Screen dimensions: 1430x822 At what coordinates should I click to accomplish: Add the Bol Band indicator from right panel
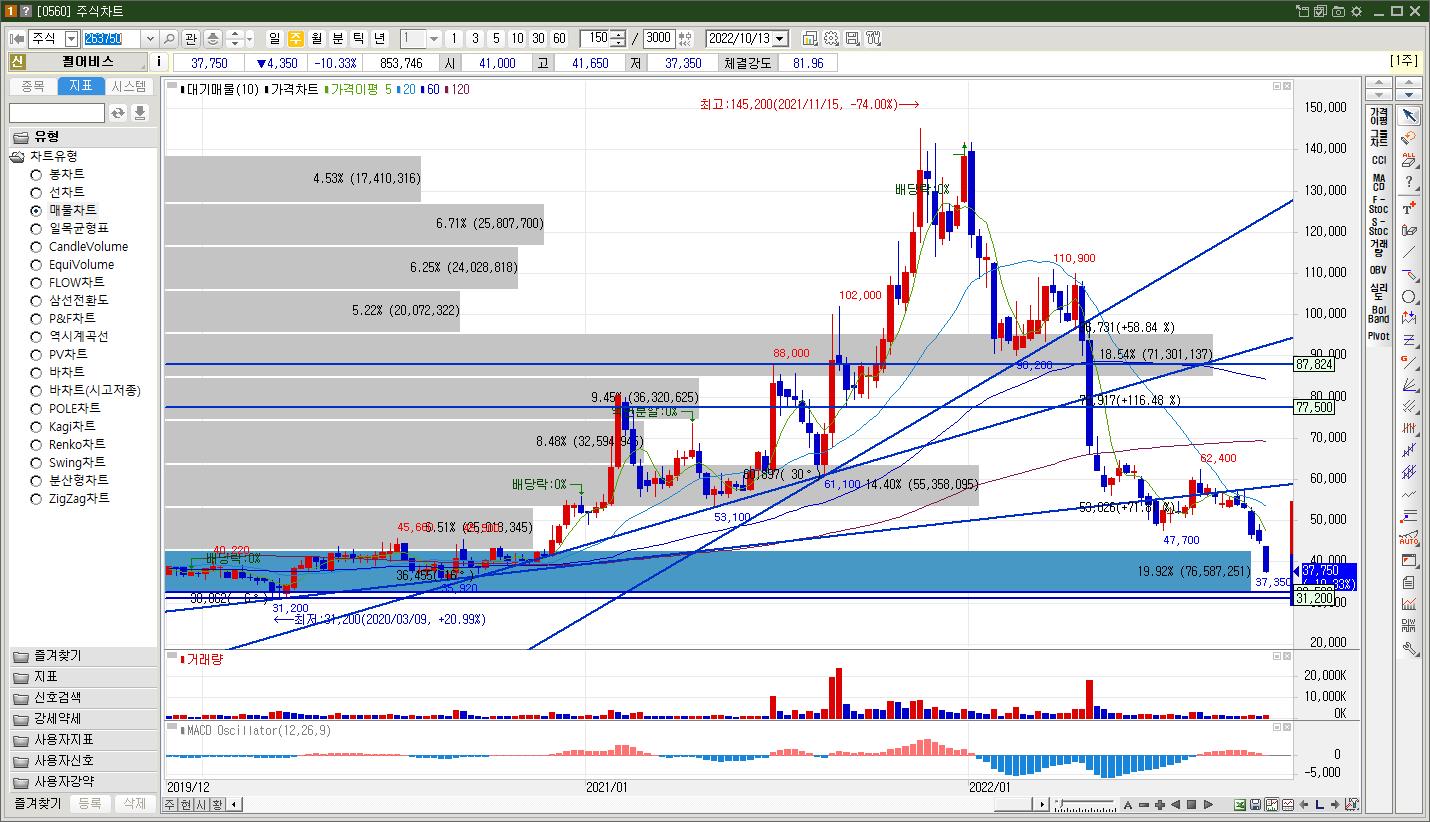click(1379, 314)
